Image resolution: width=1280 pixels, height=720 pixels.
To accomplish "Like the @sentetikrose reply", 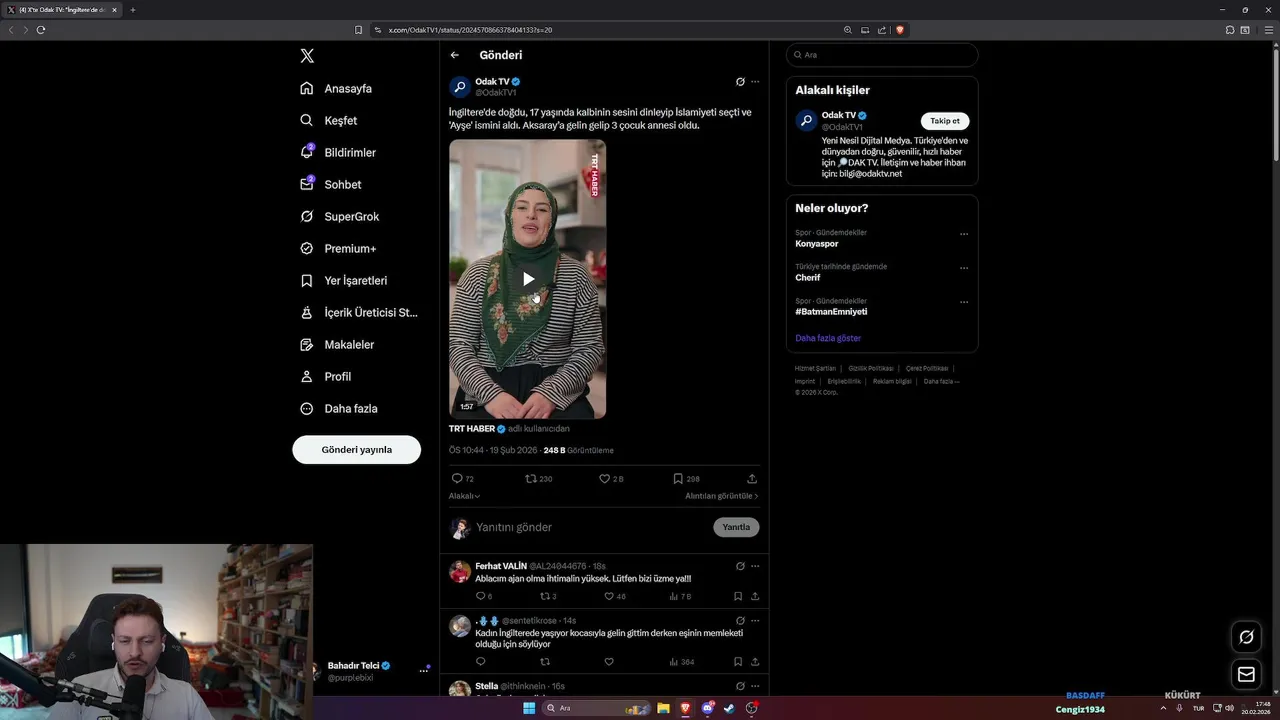I will click(609, 662).
